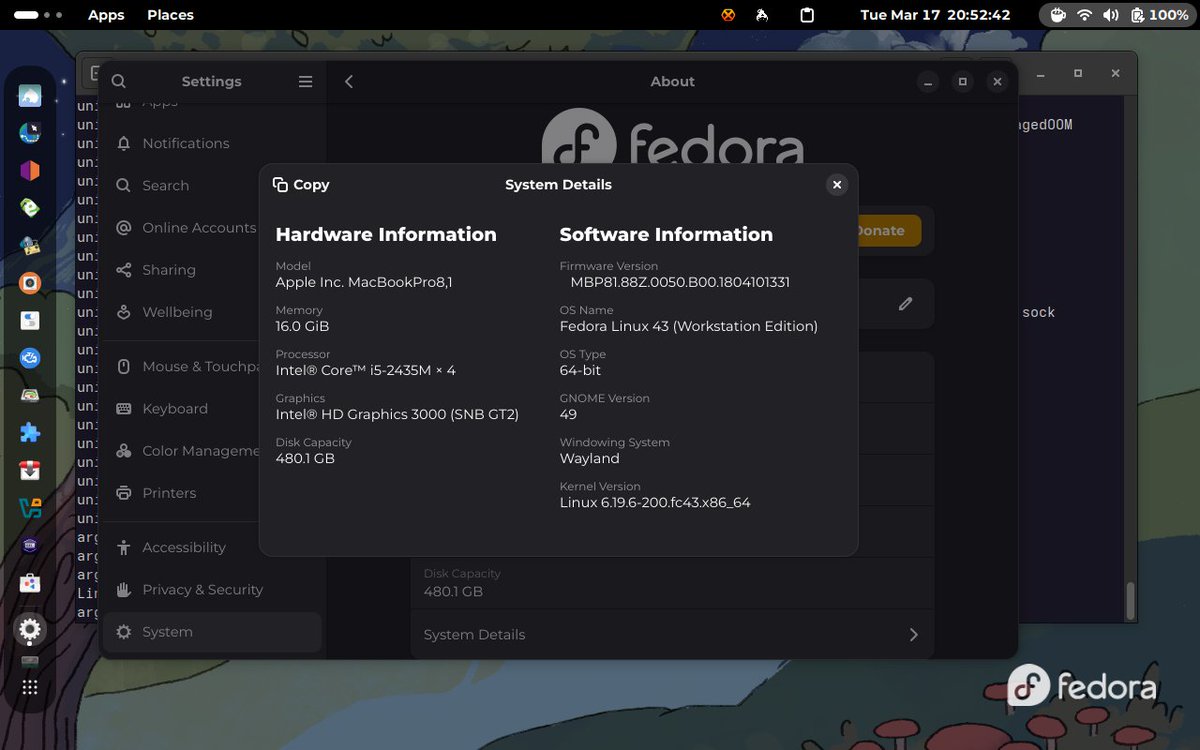Open Notifications settings
Image resolution: width=1200 pixels, height=750 pixels.
[x=212, y=143]
